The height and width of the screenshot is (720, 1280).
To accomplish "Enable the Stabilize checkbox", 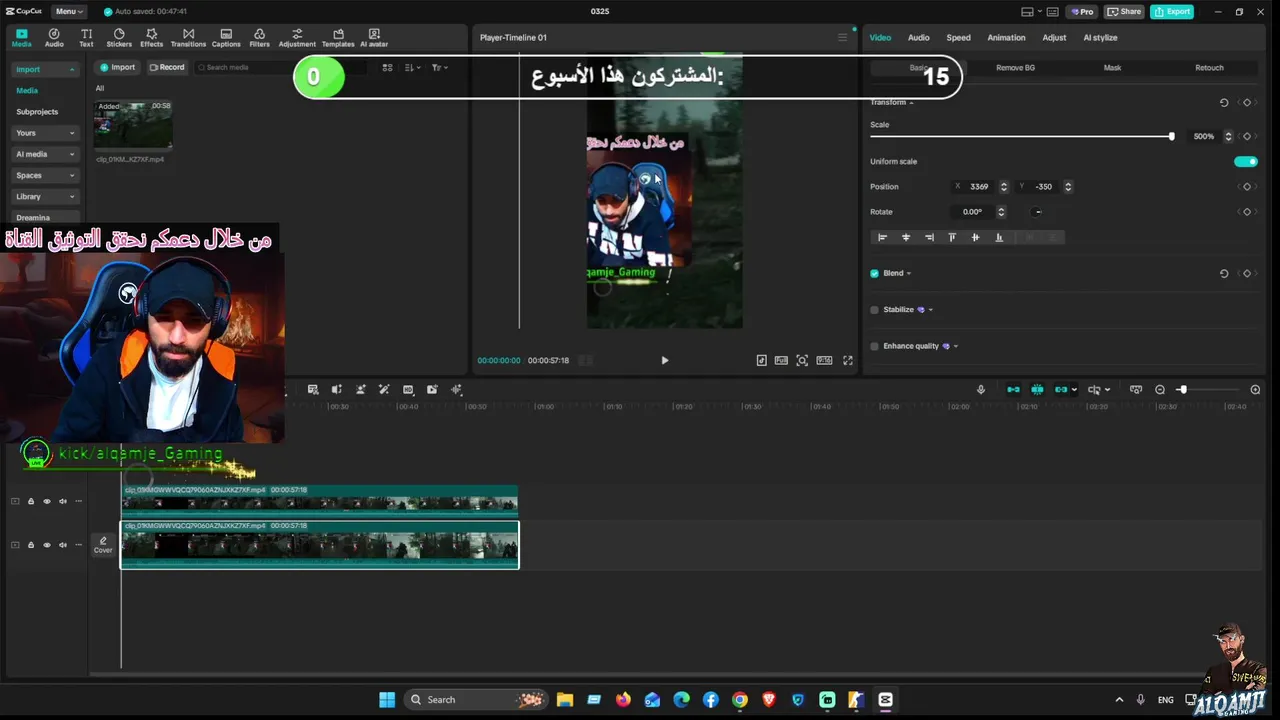I will click(874, 310).
